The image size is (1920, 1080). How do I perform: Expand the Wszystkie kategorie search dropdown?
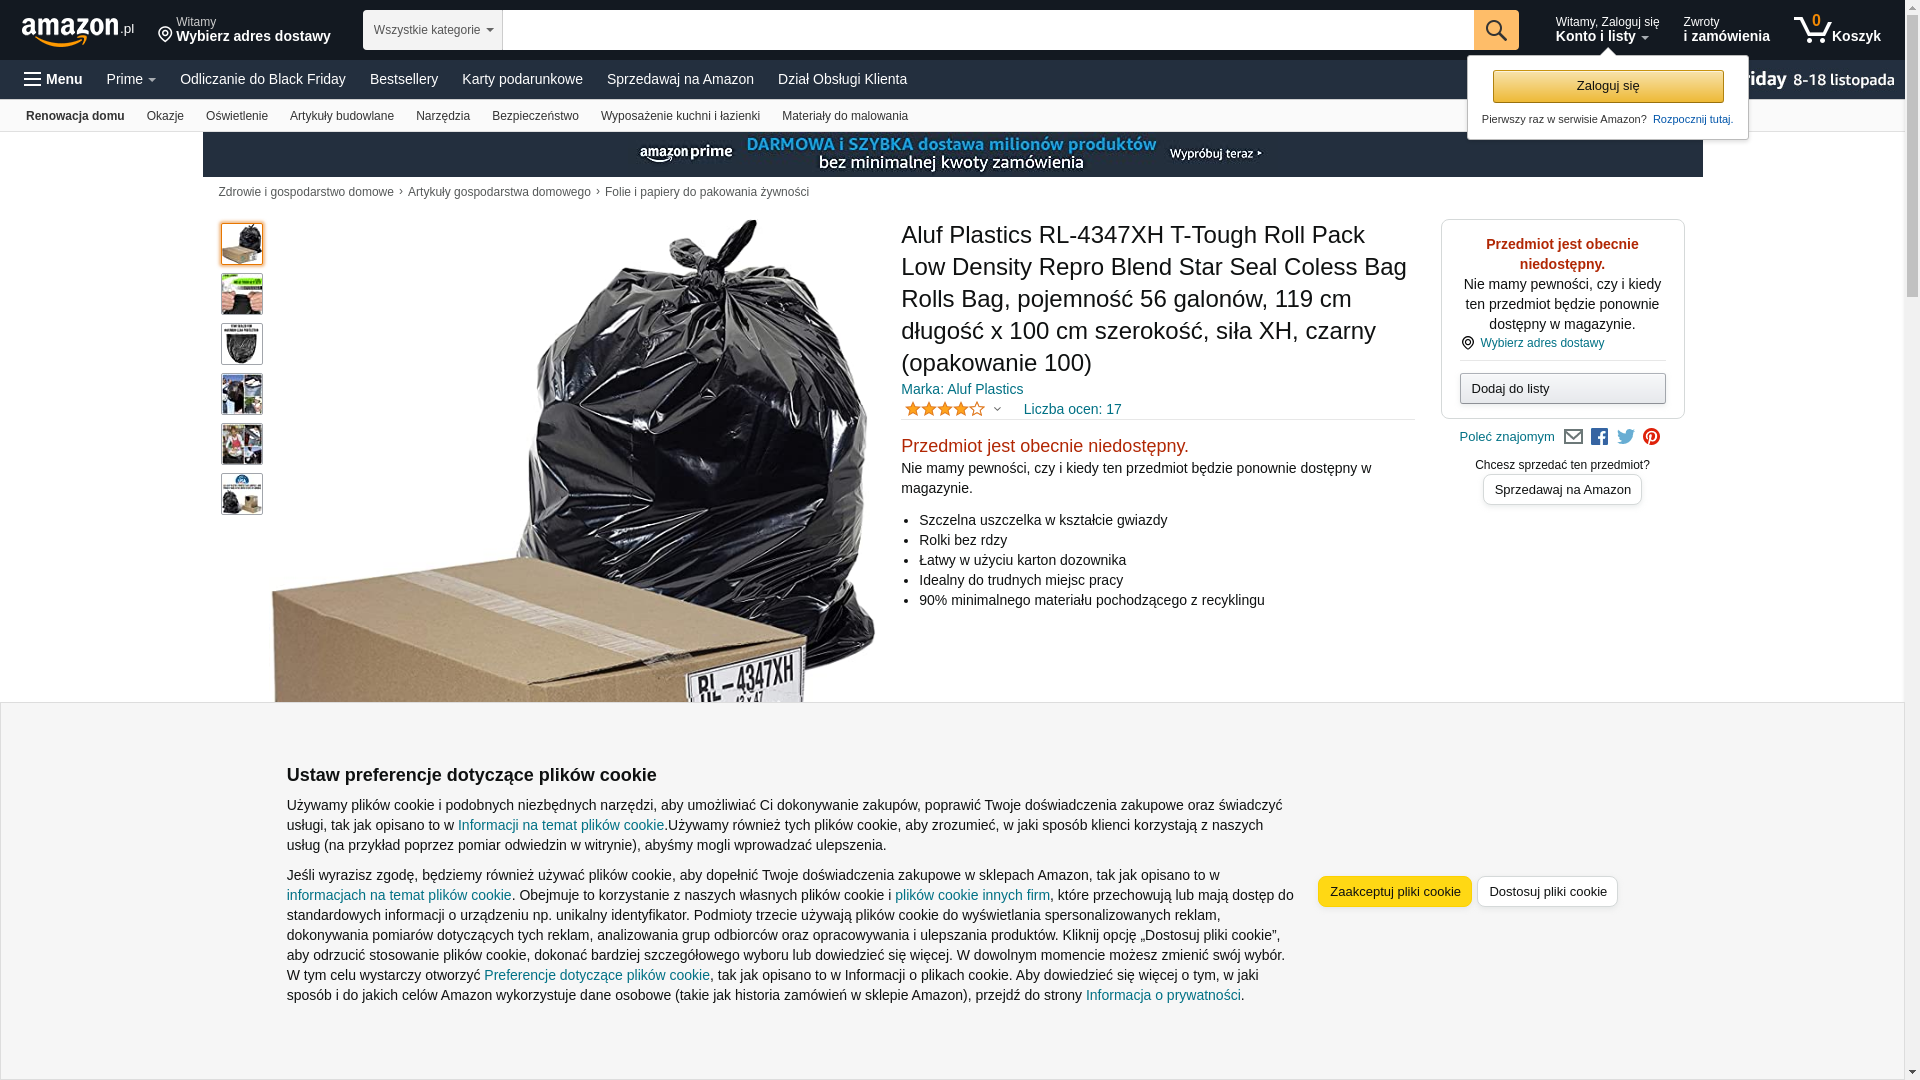click(x=432, y=30)
